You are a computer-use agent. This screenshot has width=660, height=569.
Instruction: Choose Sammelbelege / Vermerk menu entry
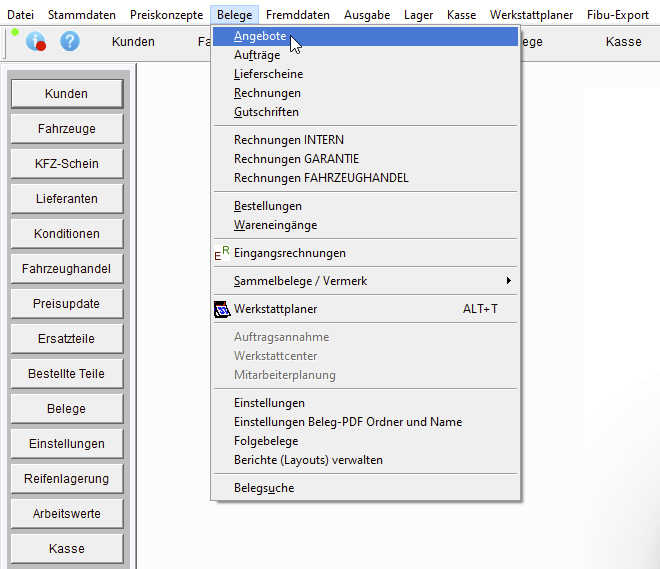click(x=365, y=281)
